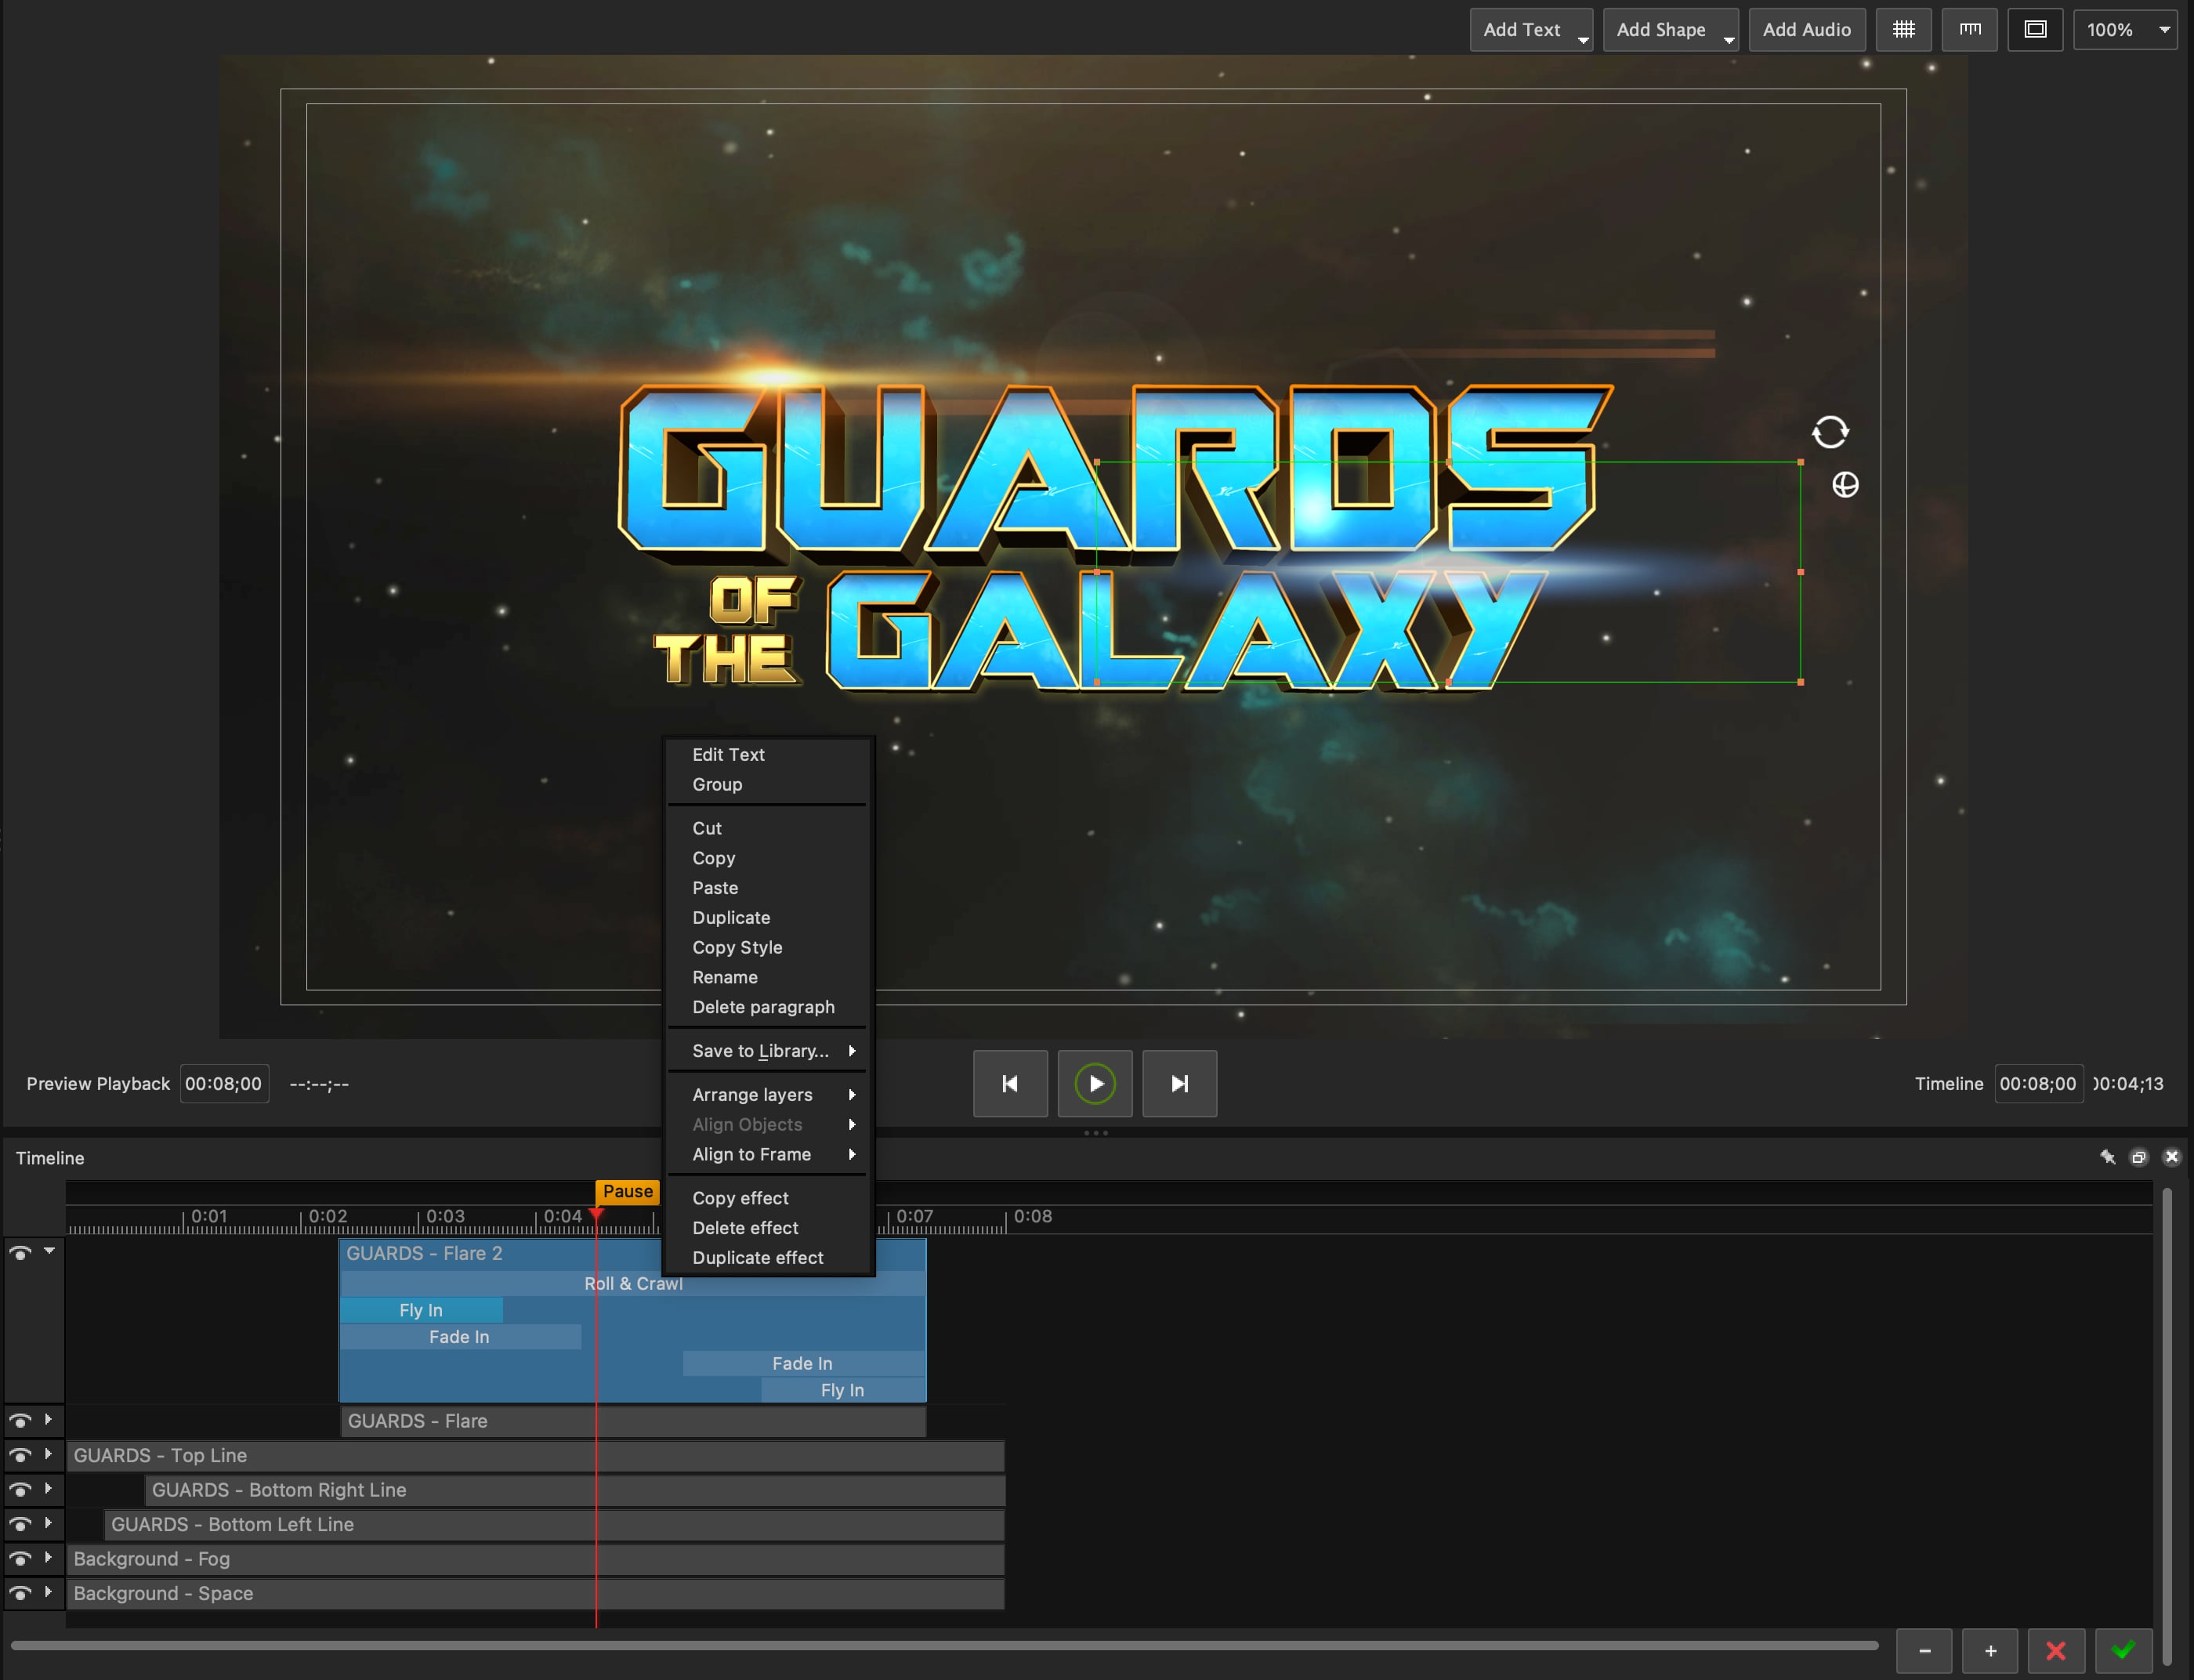Expand the GUARDS - Flare track
The height and width of the screenshot is (1680, 2194).
48,1420
